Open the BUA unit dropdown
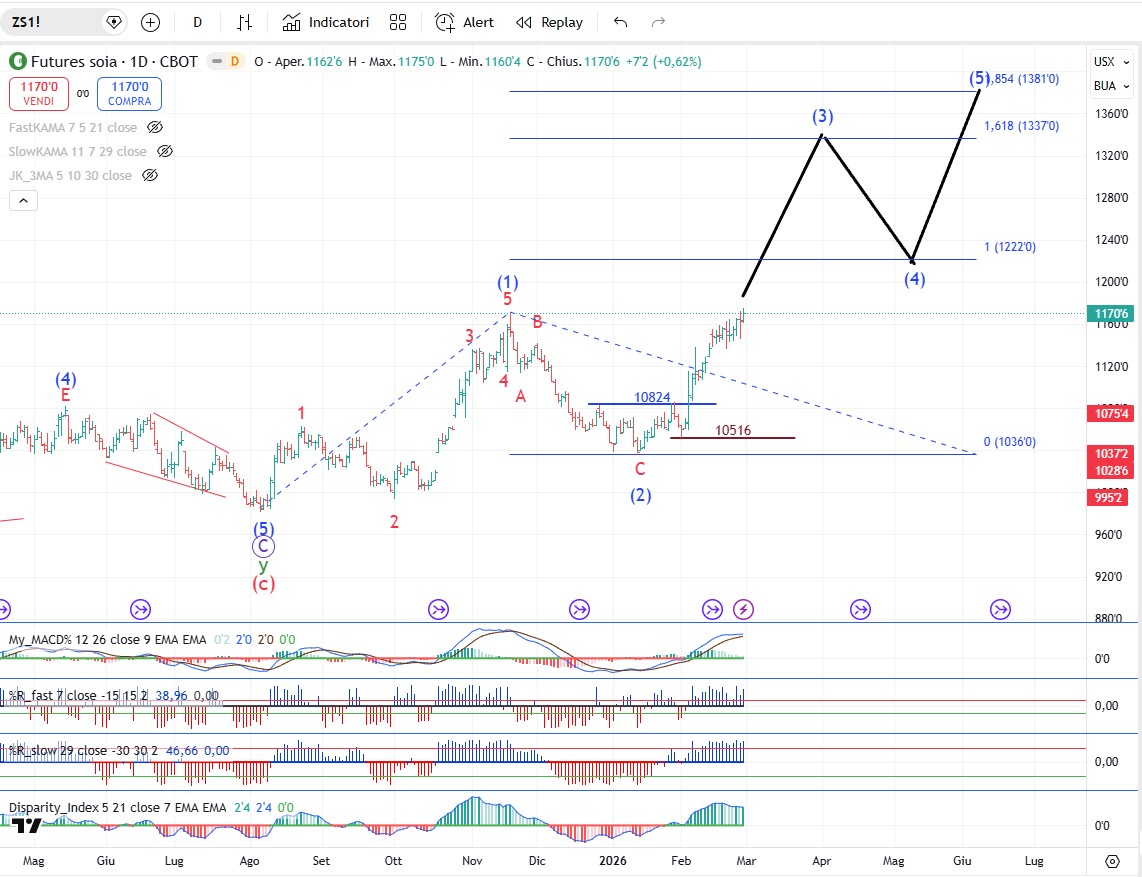This screenshot has width=1142, height=877. 1110,86
